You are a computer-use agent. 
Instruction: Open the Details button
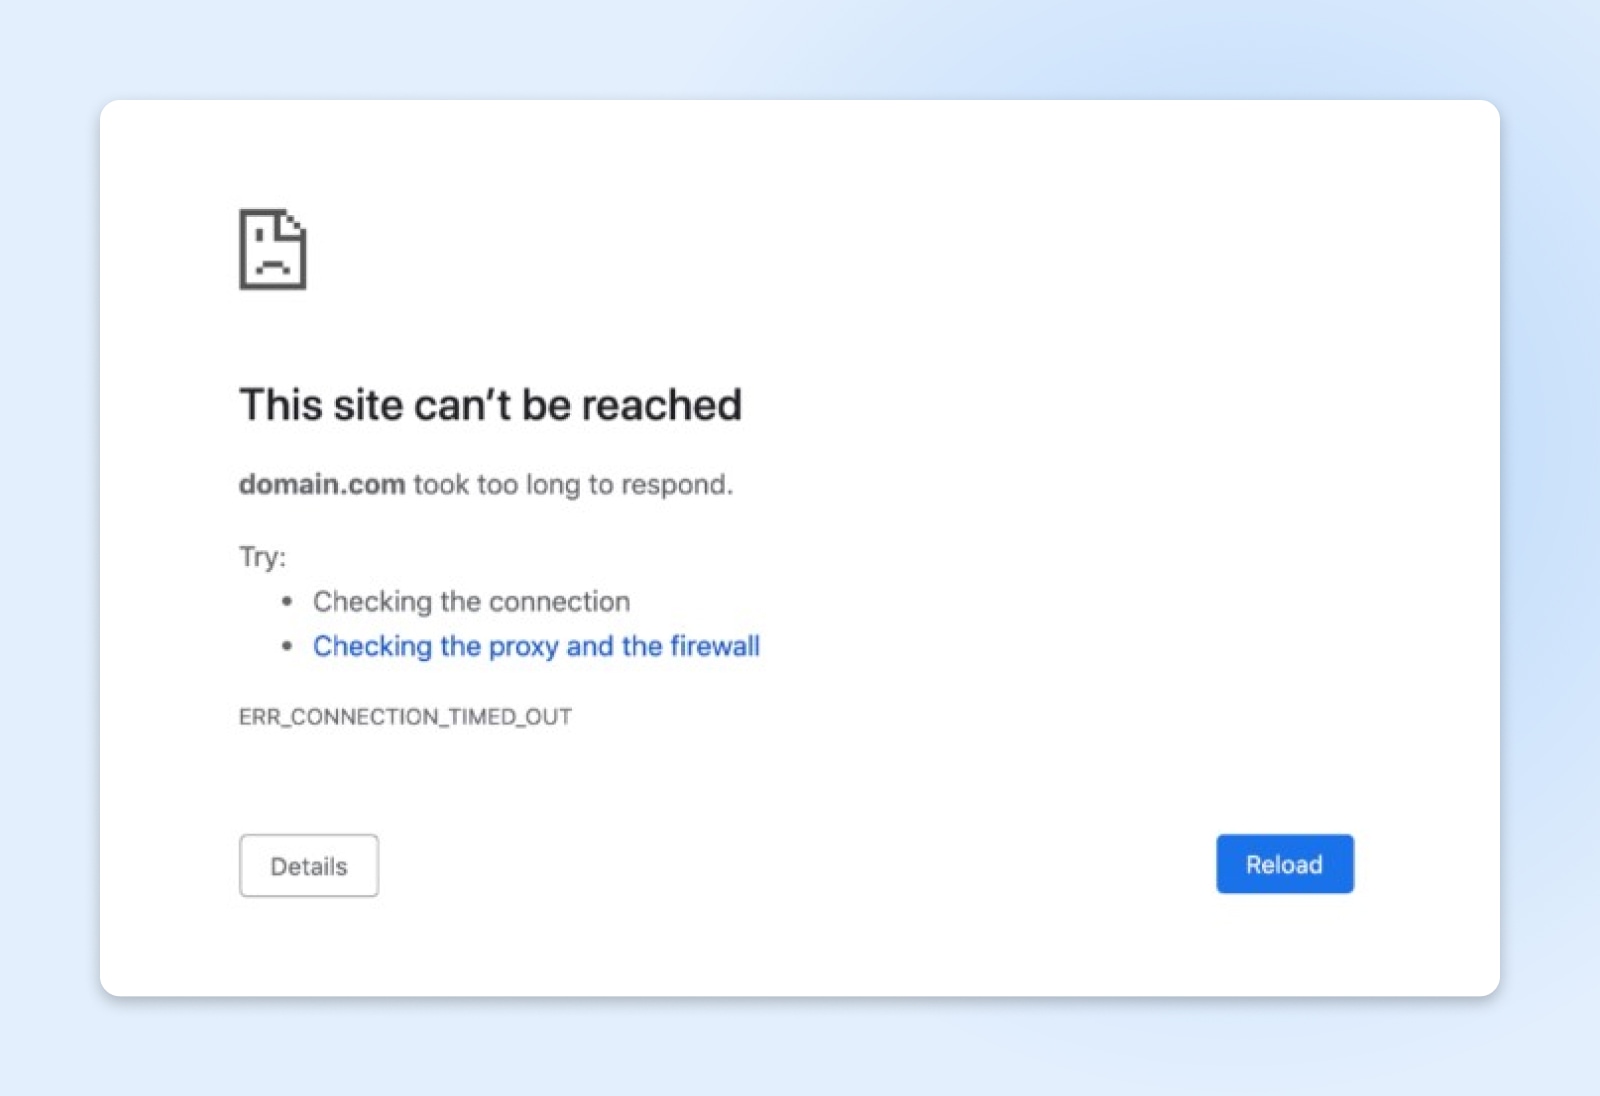coord(309,866)
